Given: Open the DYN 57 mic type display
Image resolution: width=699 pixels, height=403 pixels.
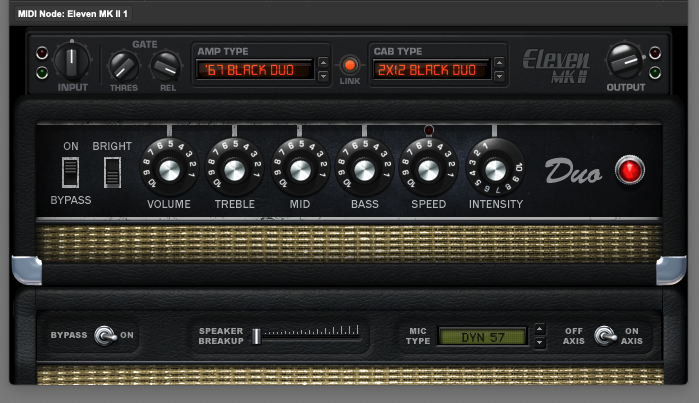Looking at the screenshot, I should coord(483,337).
